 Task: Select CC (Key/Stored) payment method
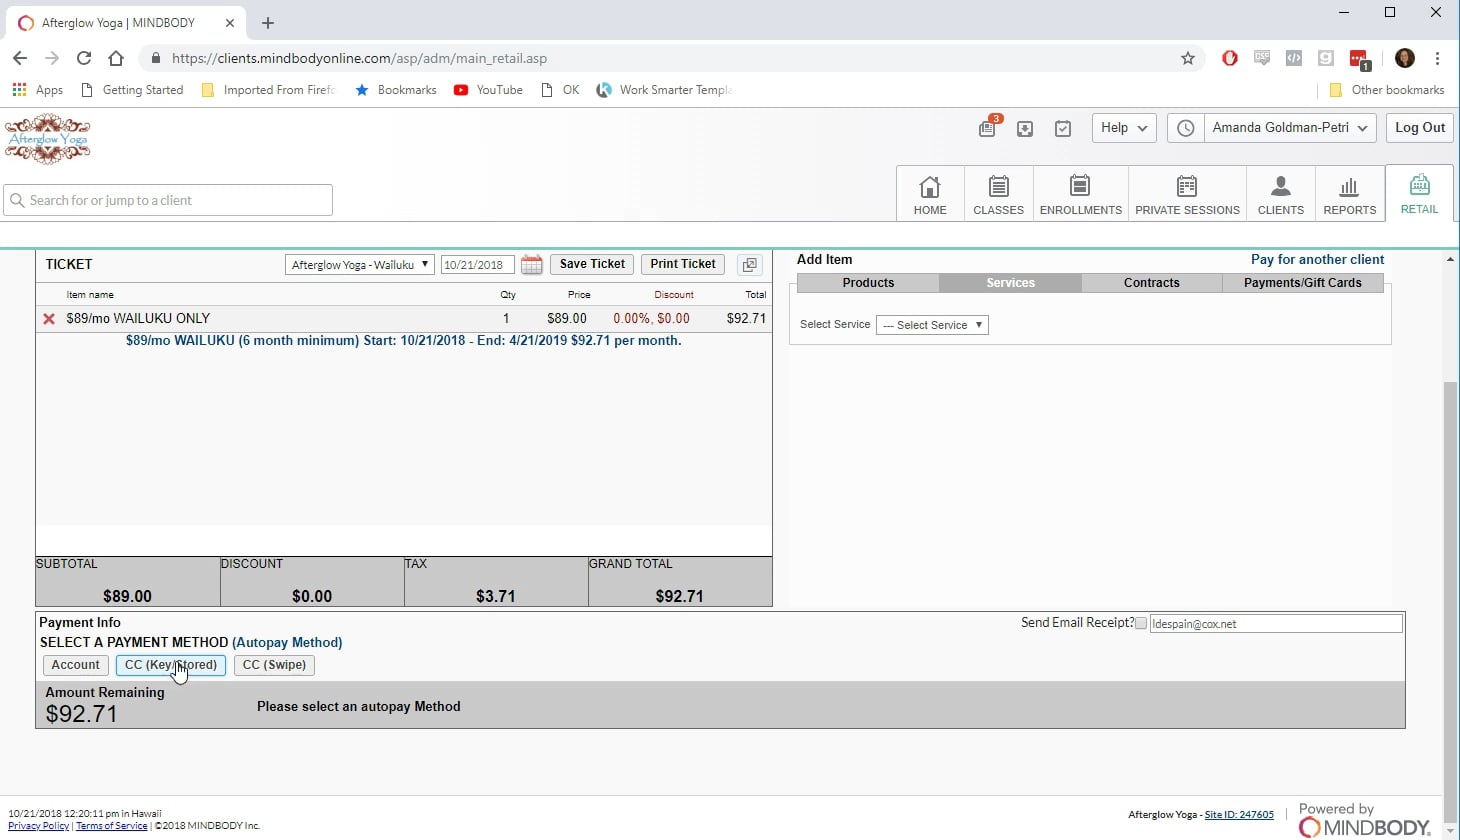click(171, 665)
